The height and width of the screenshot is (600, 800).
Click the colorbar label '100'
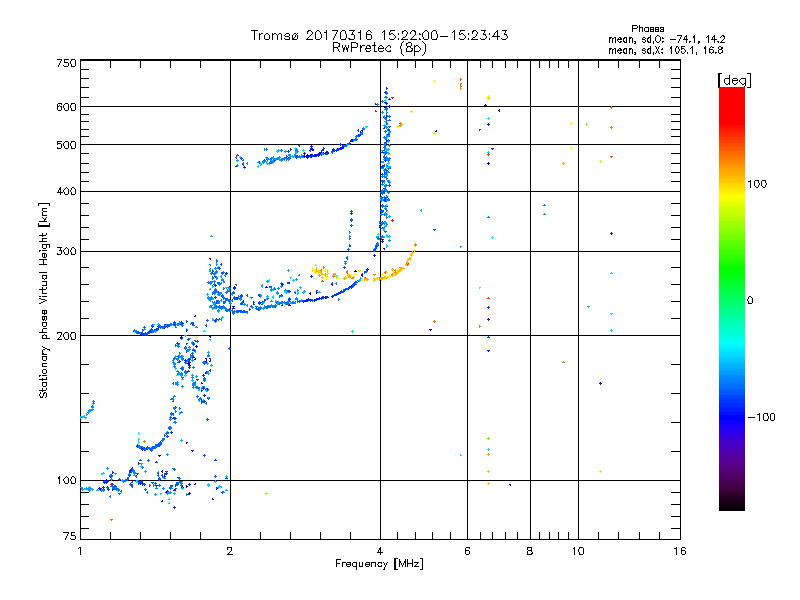pyautogui.click(x=757, y=184)
